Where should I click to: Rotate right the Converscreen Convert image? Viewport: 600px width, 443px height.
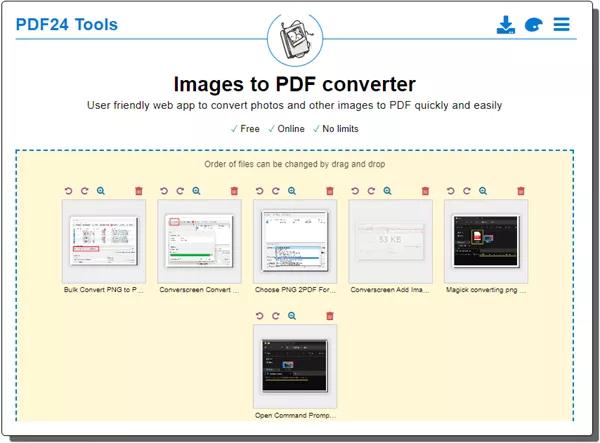(x=180, y=191)
